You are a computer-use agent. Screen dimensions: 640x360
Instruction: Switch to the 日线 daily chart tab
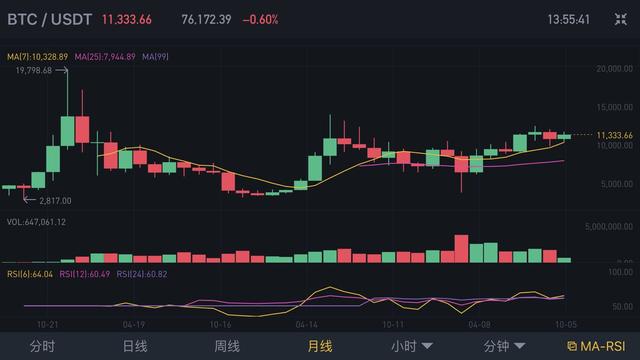point(135,347)
